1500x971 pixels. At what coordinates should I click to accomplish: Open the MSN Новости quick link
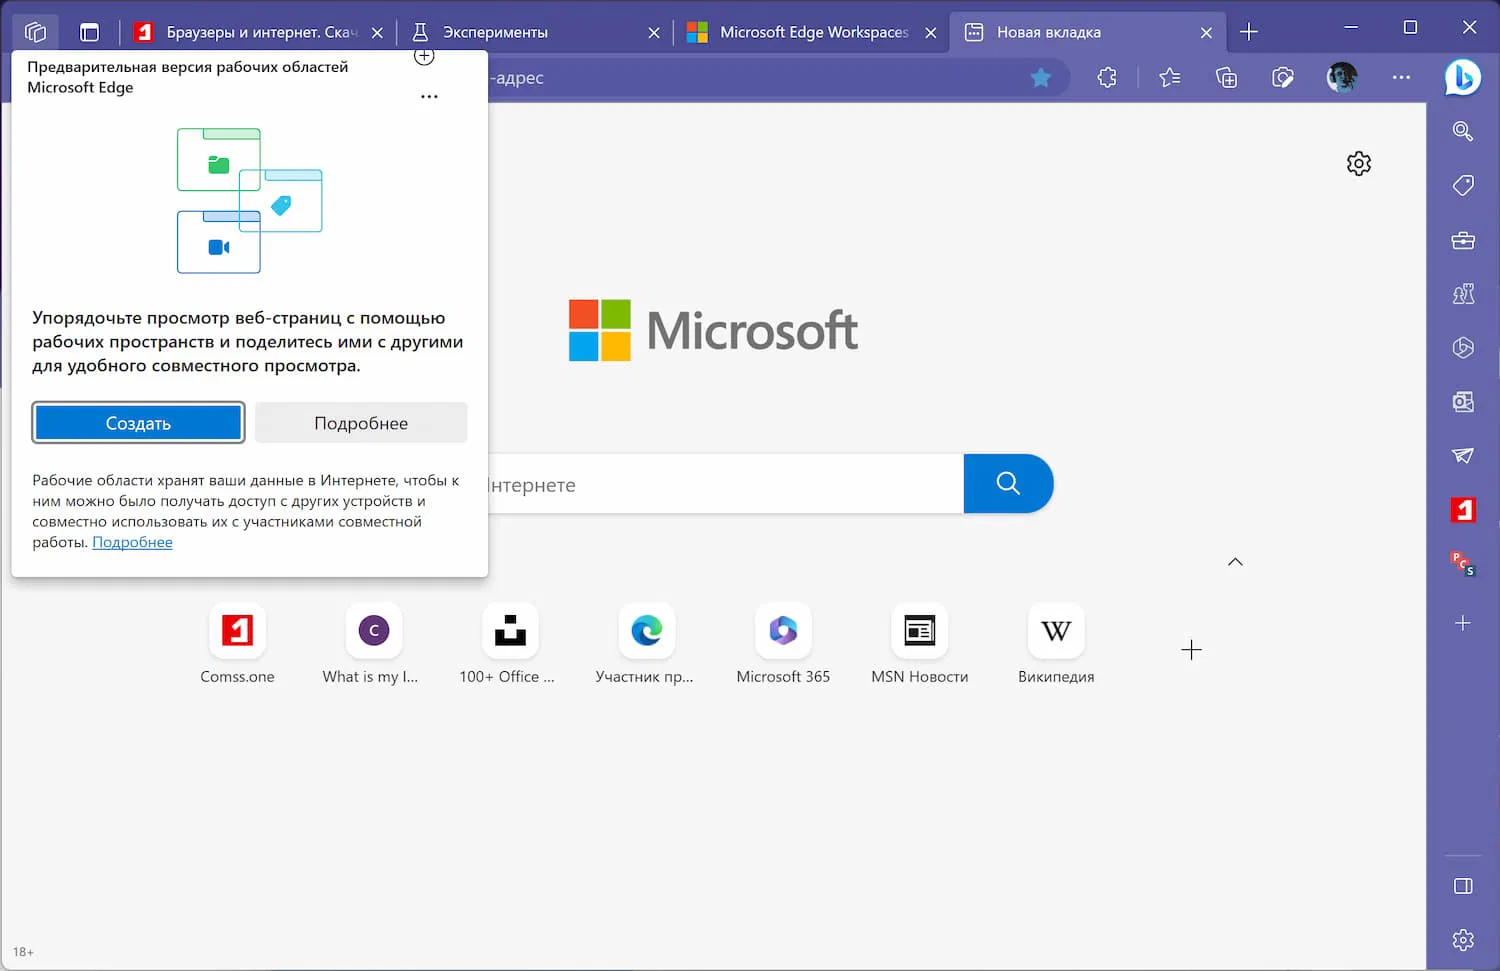(920, 645)
